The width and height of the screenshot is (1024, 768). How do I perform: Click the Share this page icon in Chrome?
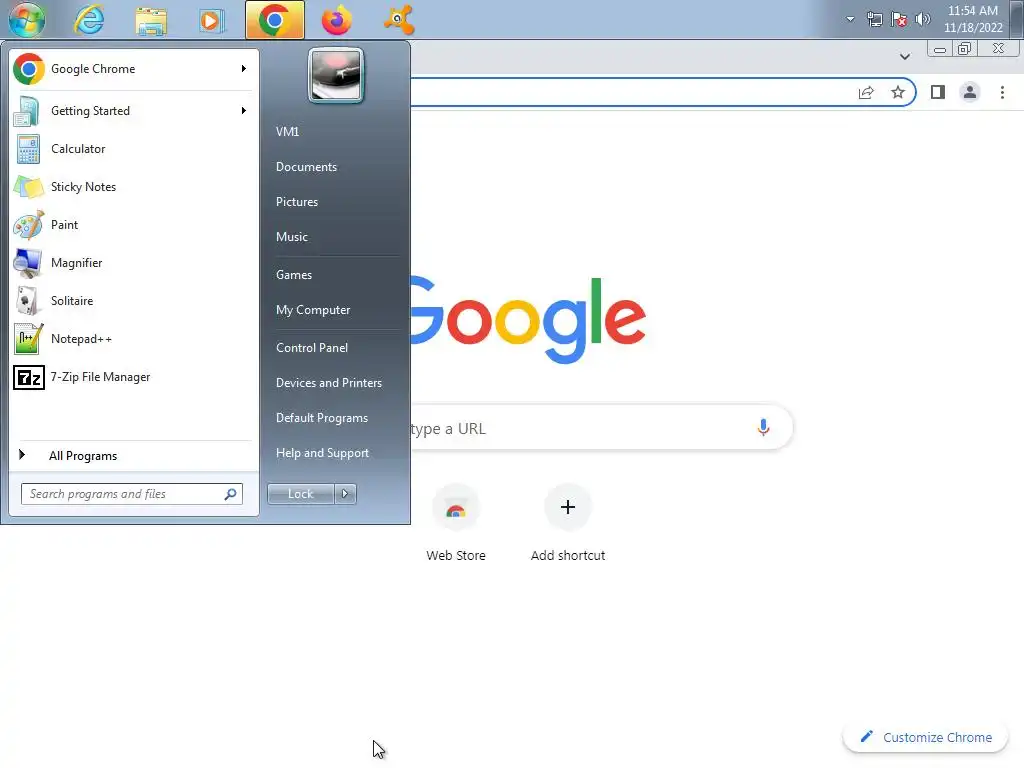click(x=866, y=93)
